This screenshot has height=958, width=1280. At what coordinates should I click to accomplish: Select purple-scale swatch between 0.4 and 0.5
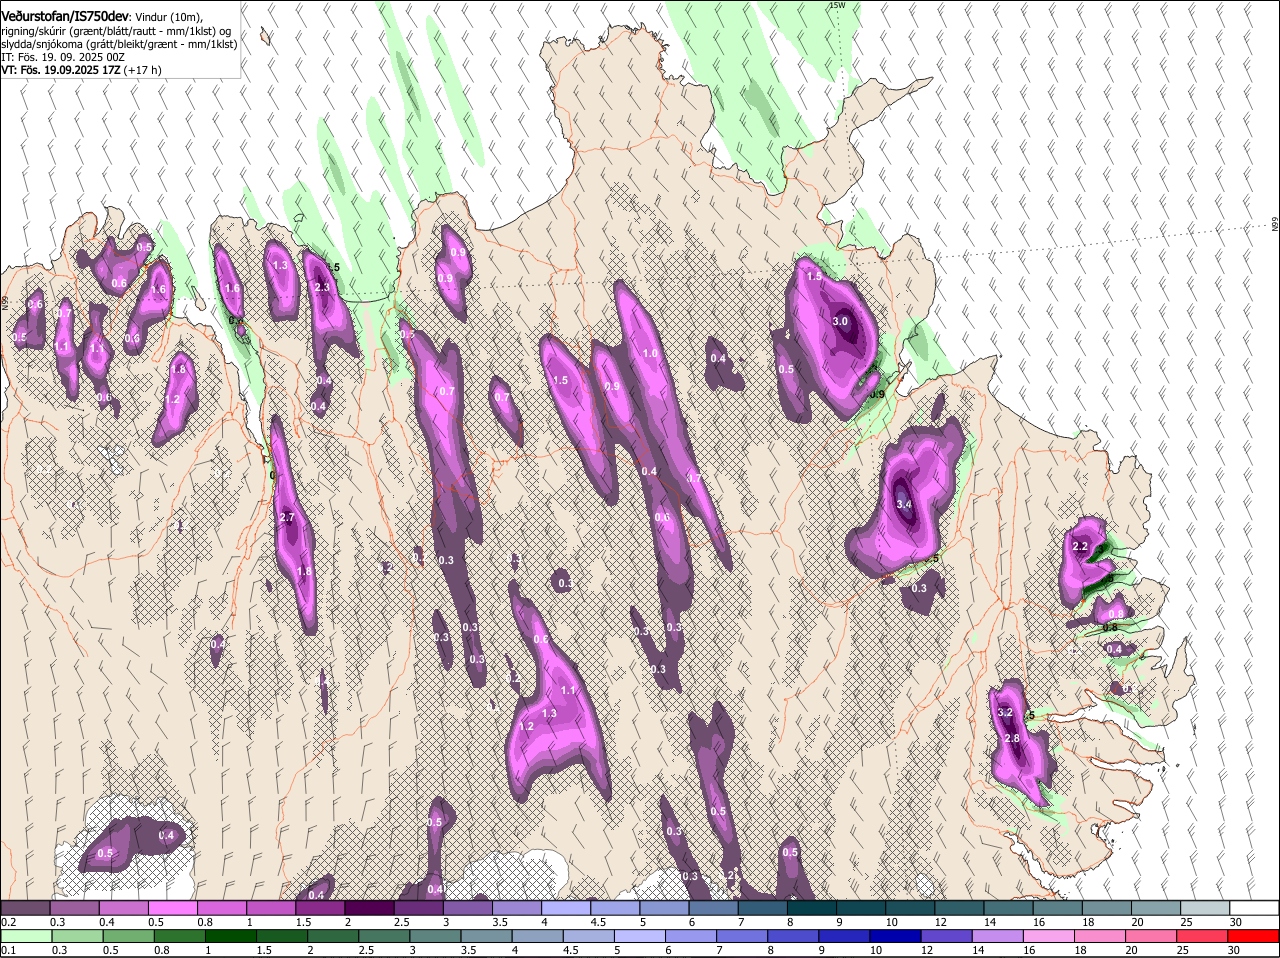(123, 907)
